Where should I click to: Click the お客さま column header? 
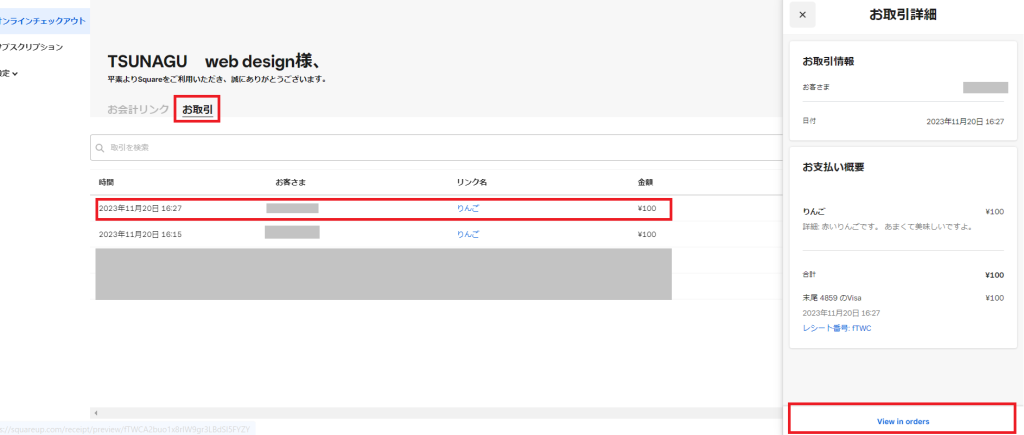tap(290, 182)
